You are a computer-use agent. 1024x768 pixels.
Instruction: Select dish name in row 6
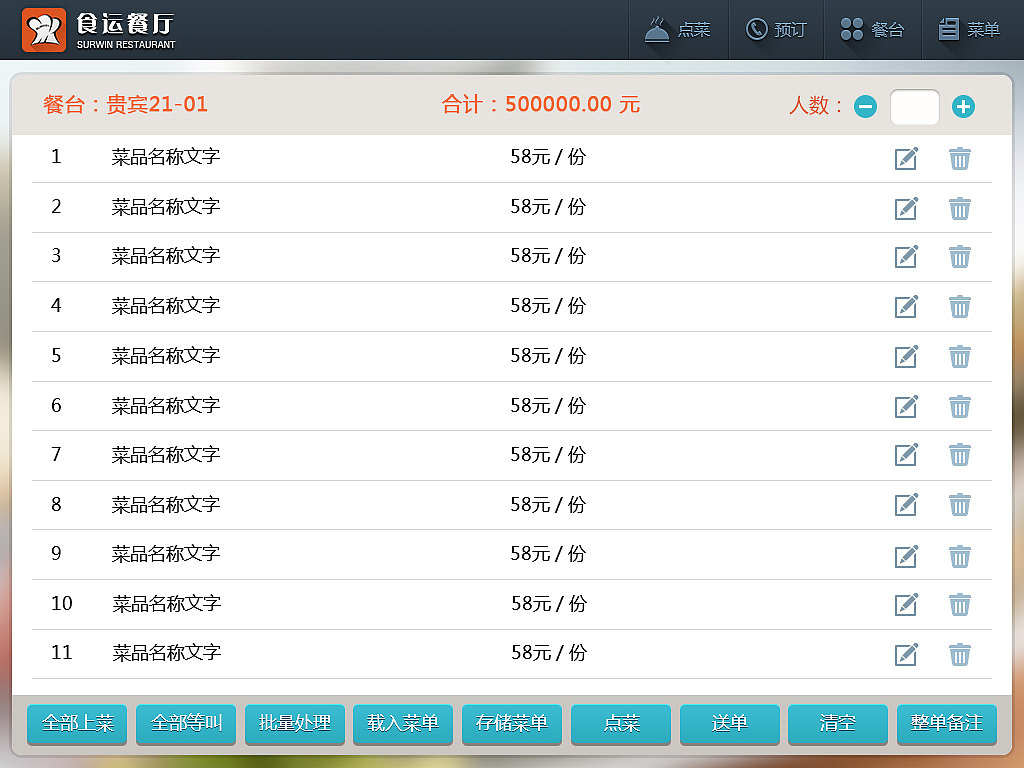coord(166,406)
